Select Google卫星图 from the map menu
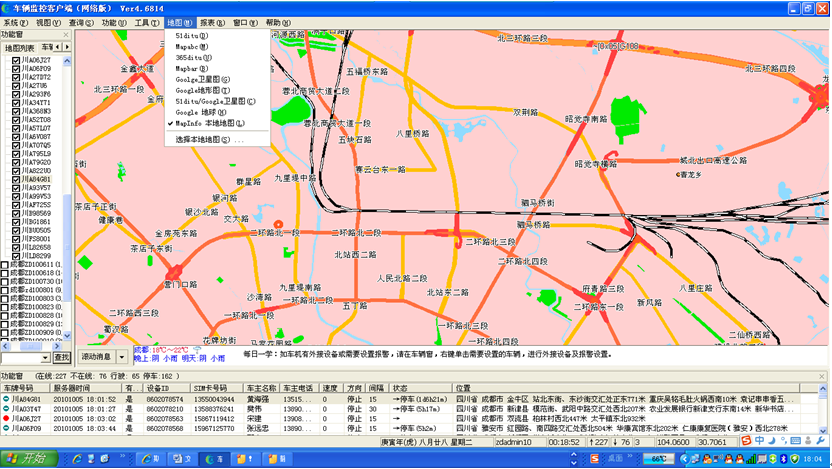 [202, 79]
